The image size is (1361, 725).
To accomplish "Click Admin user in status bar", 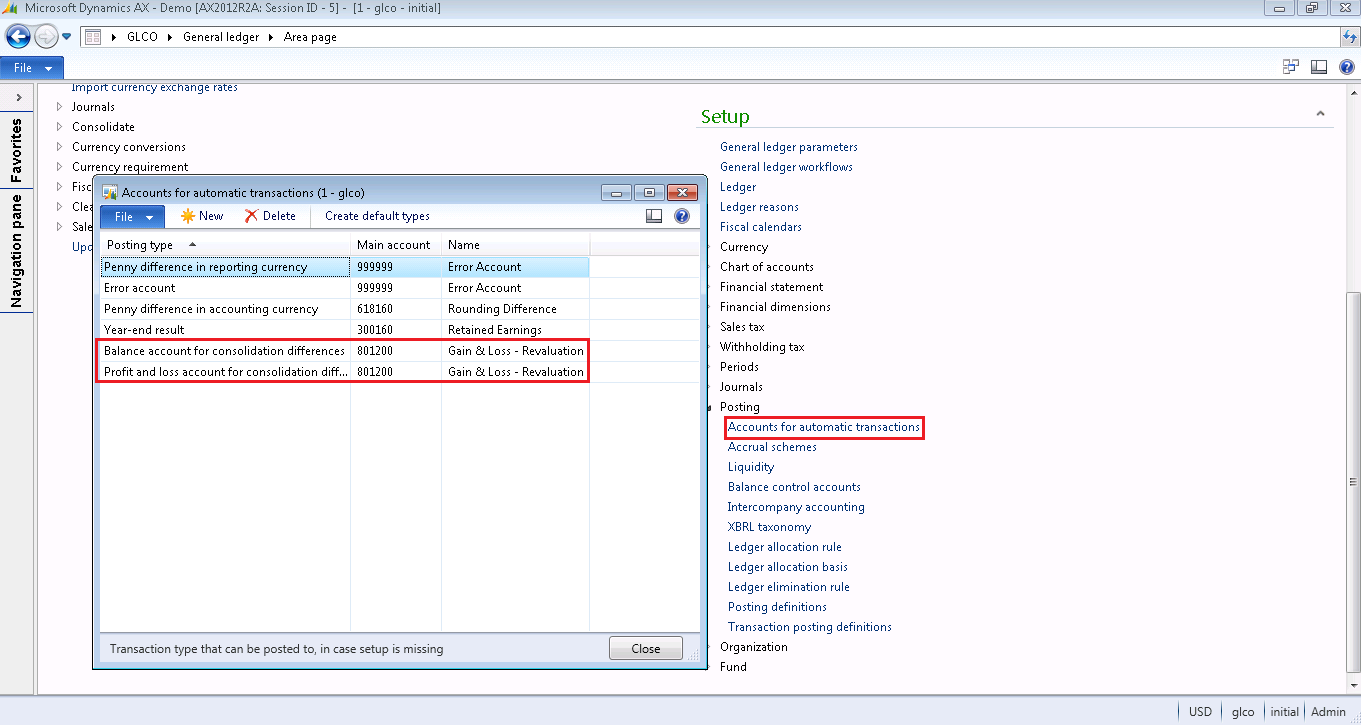I will coord(1328,712).
